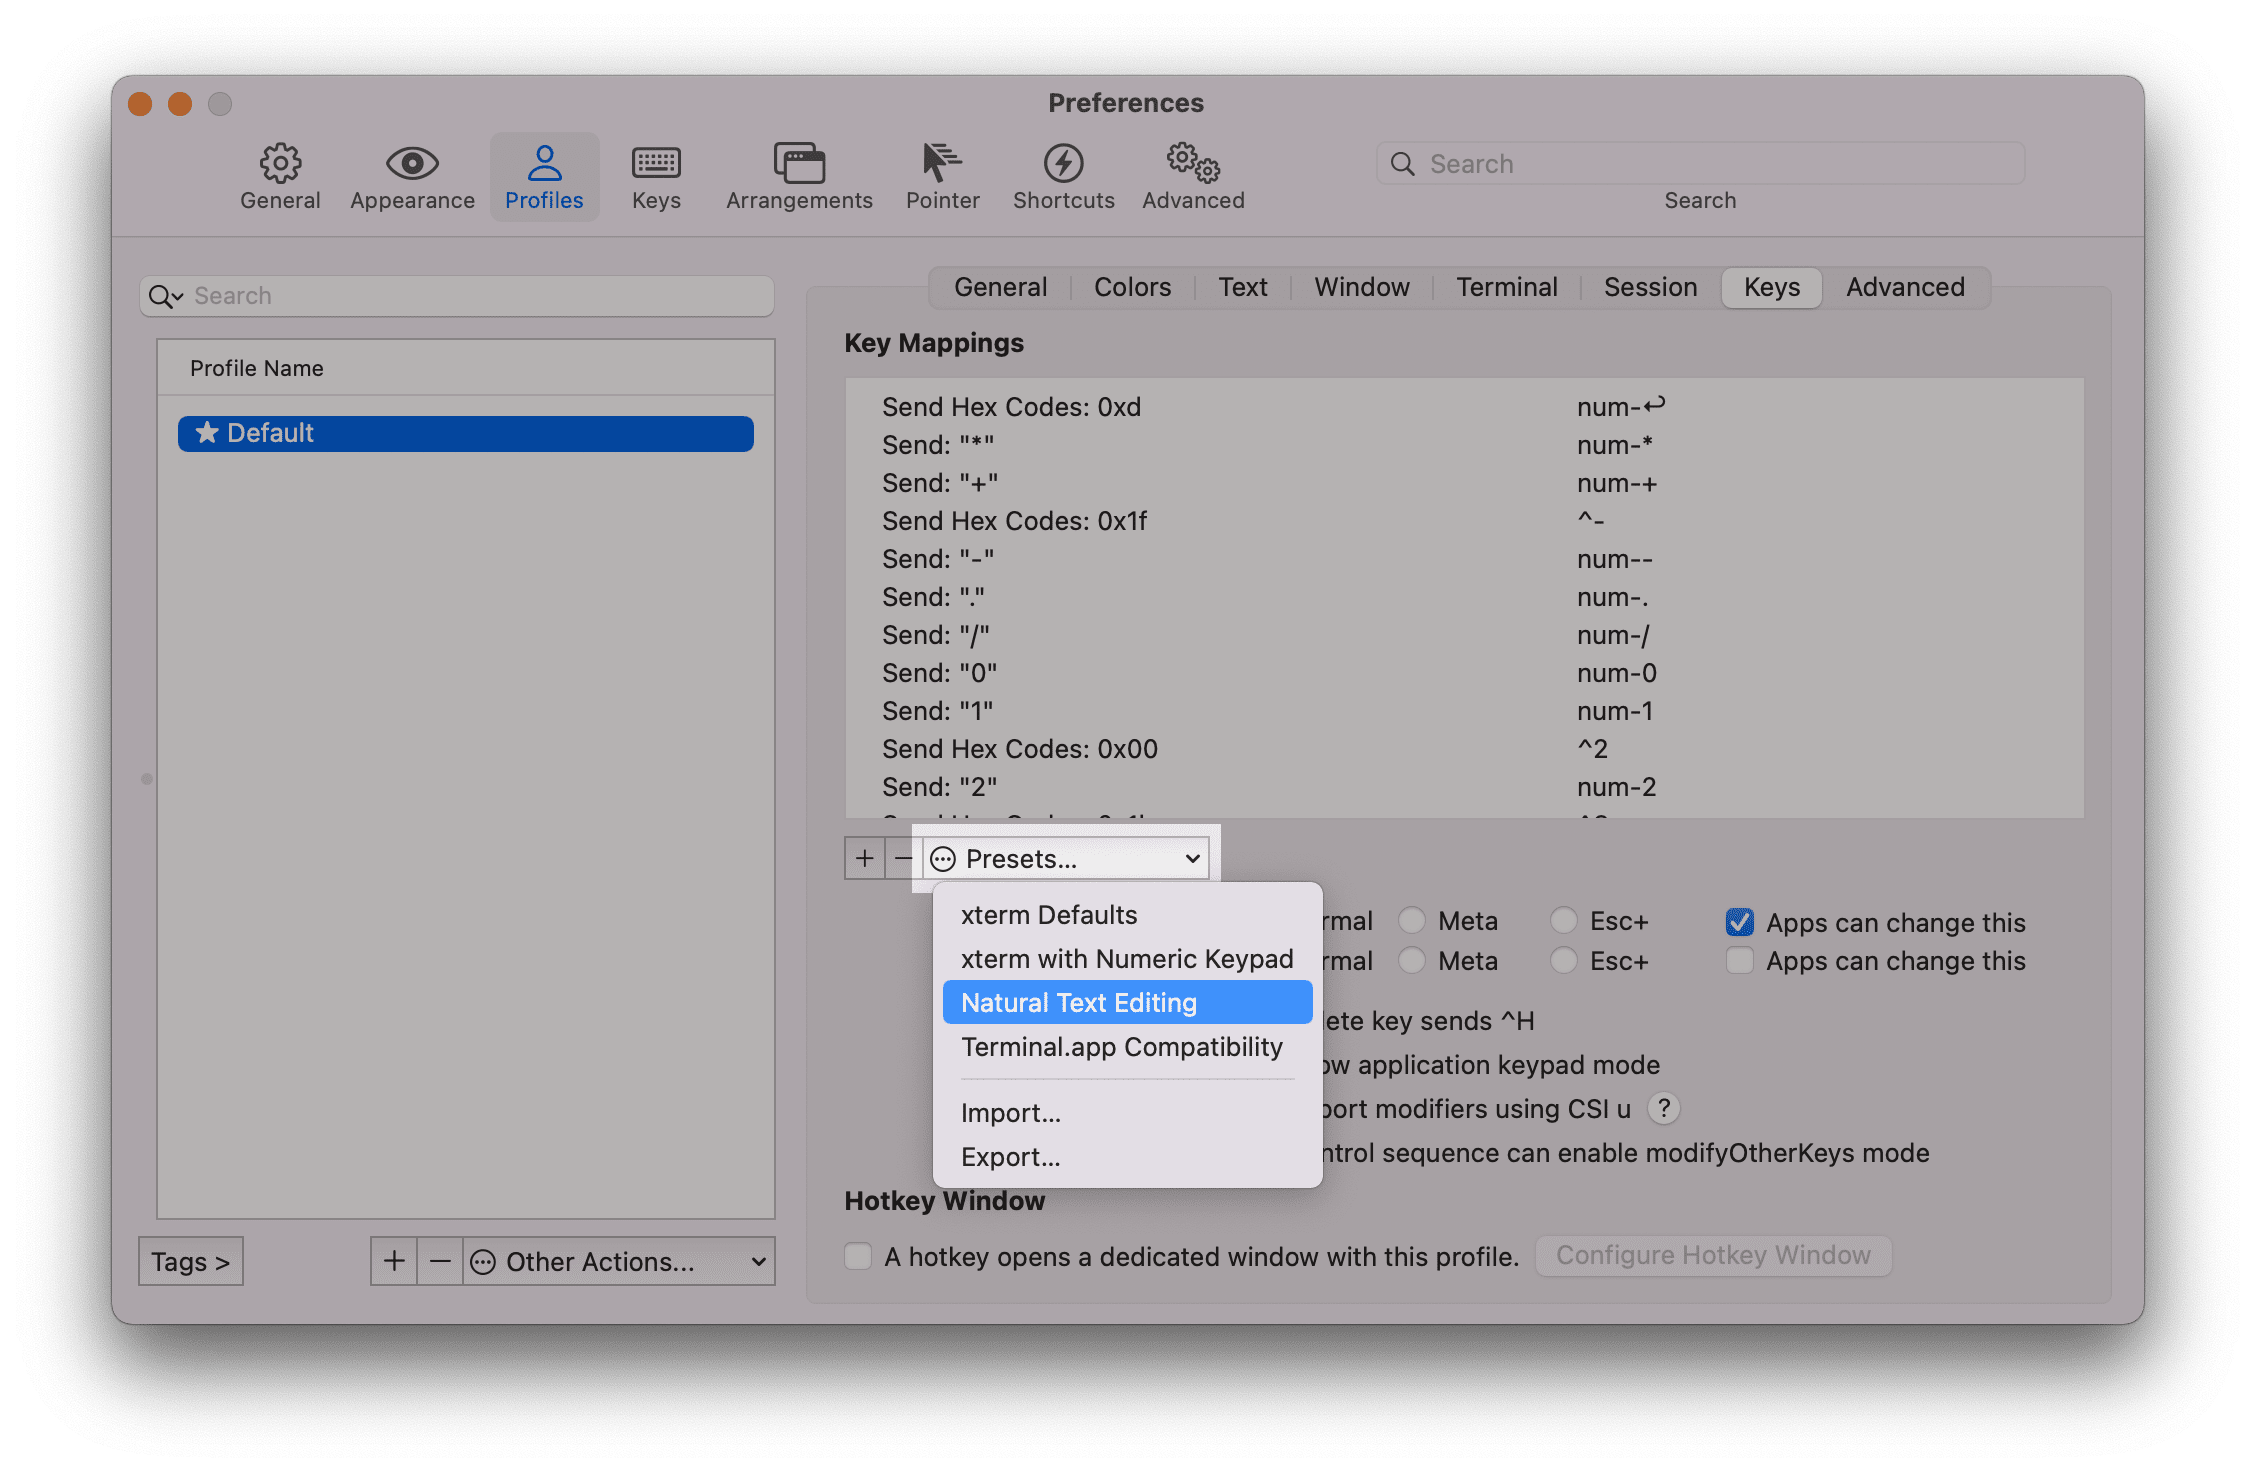
Task: Add a new key mapping with plus
Action: (865, 859)
